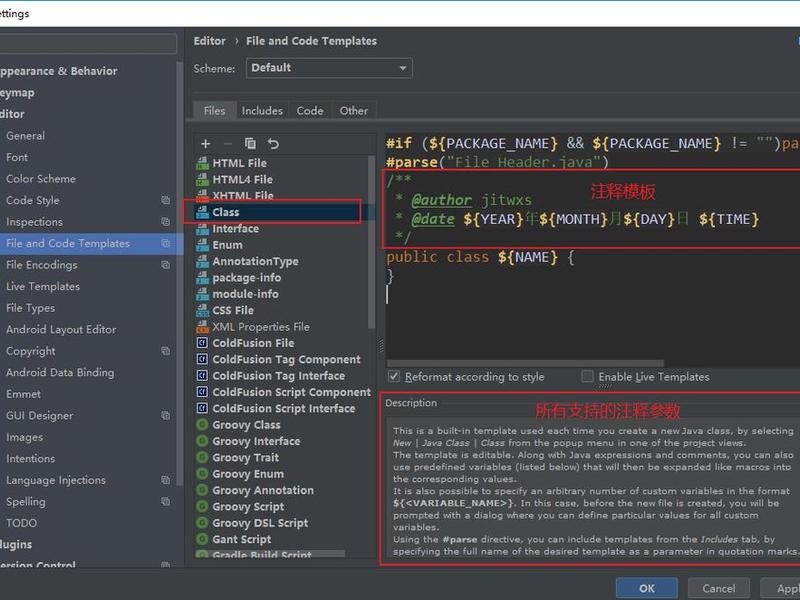Click the Groovy Class icon

click(x=203, y=424)
